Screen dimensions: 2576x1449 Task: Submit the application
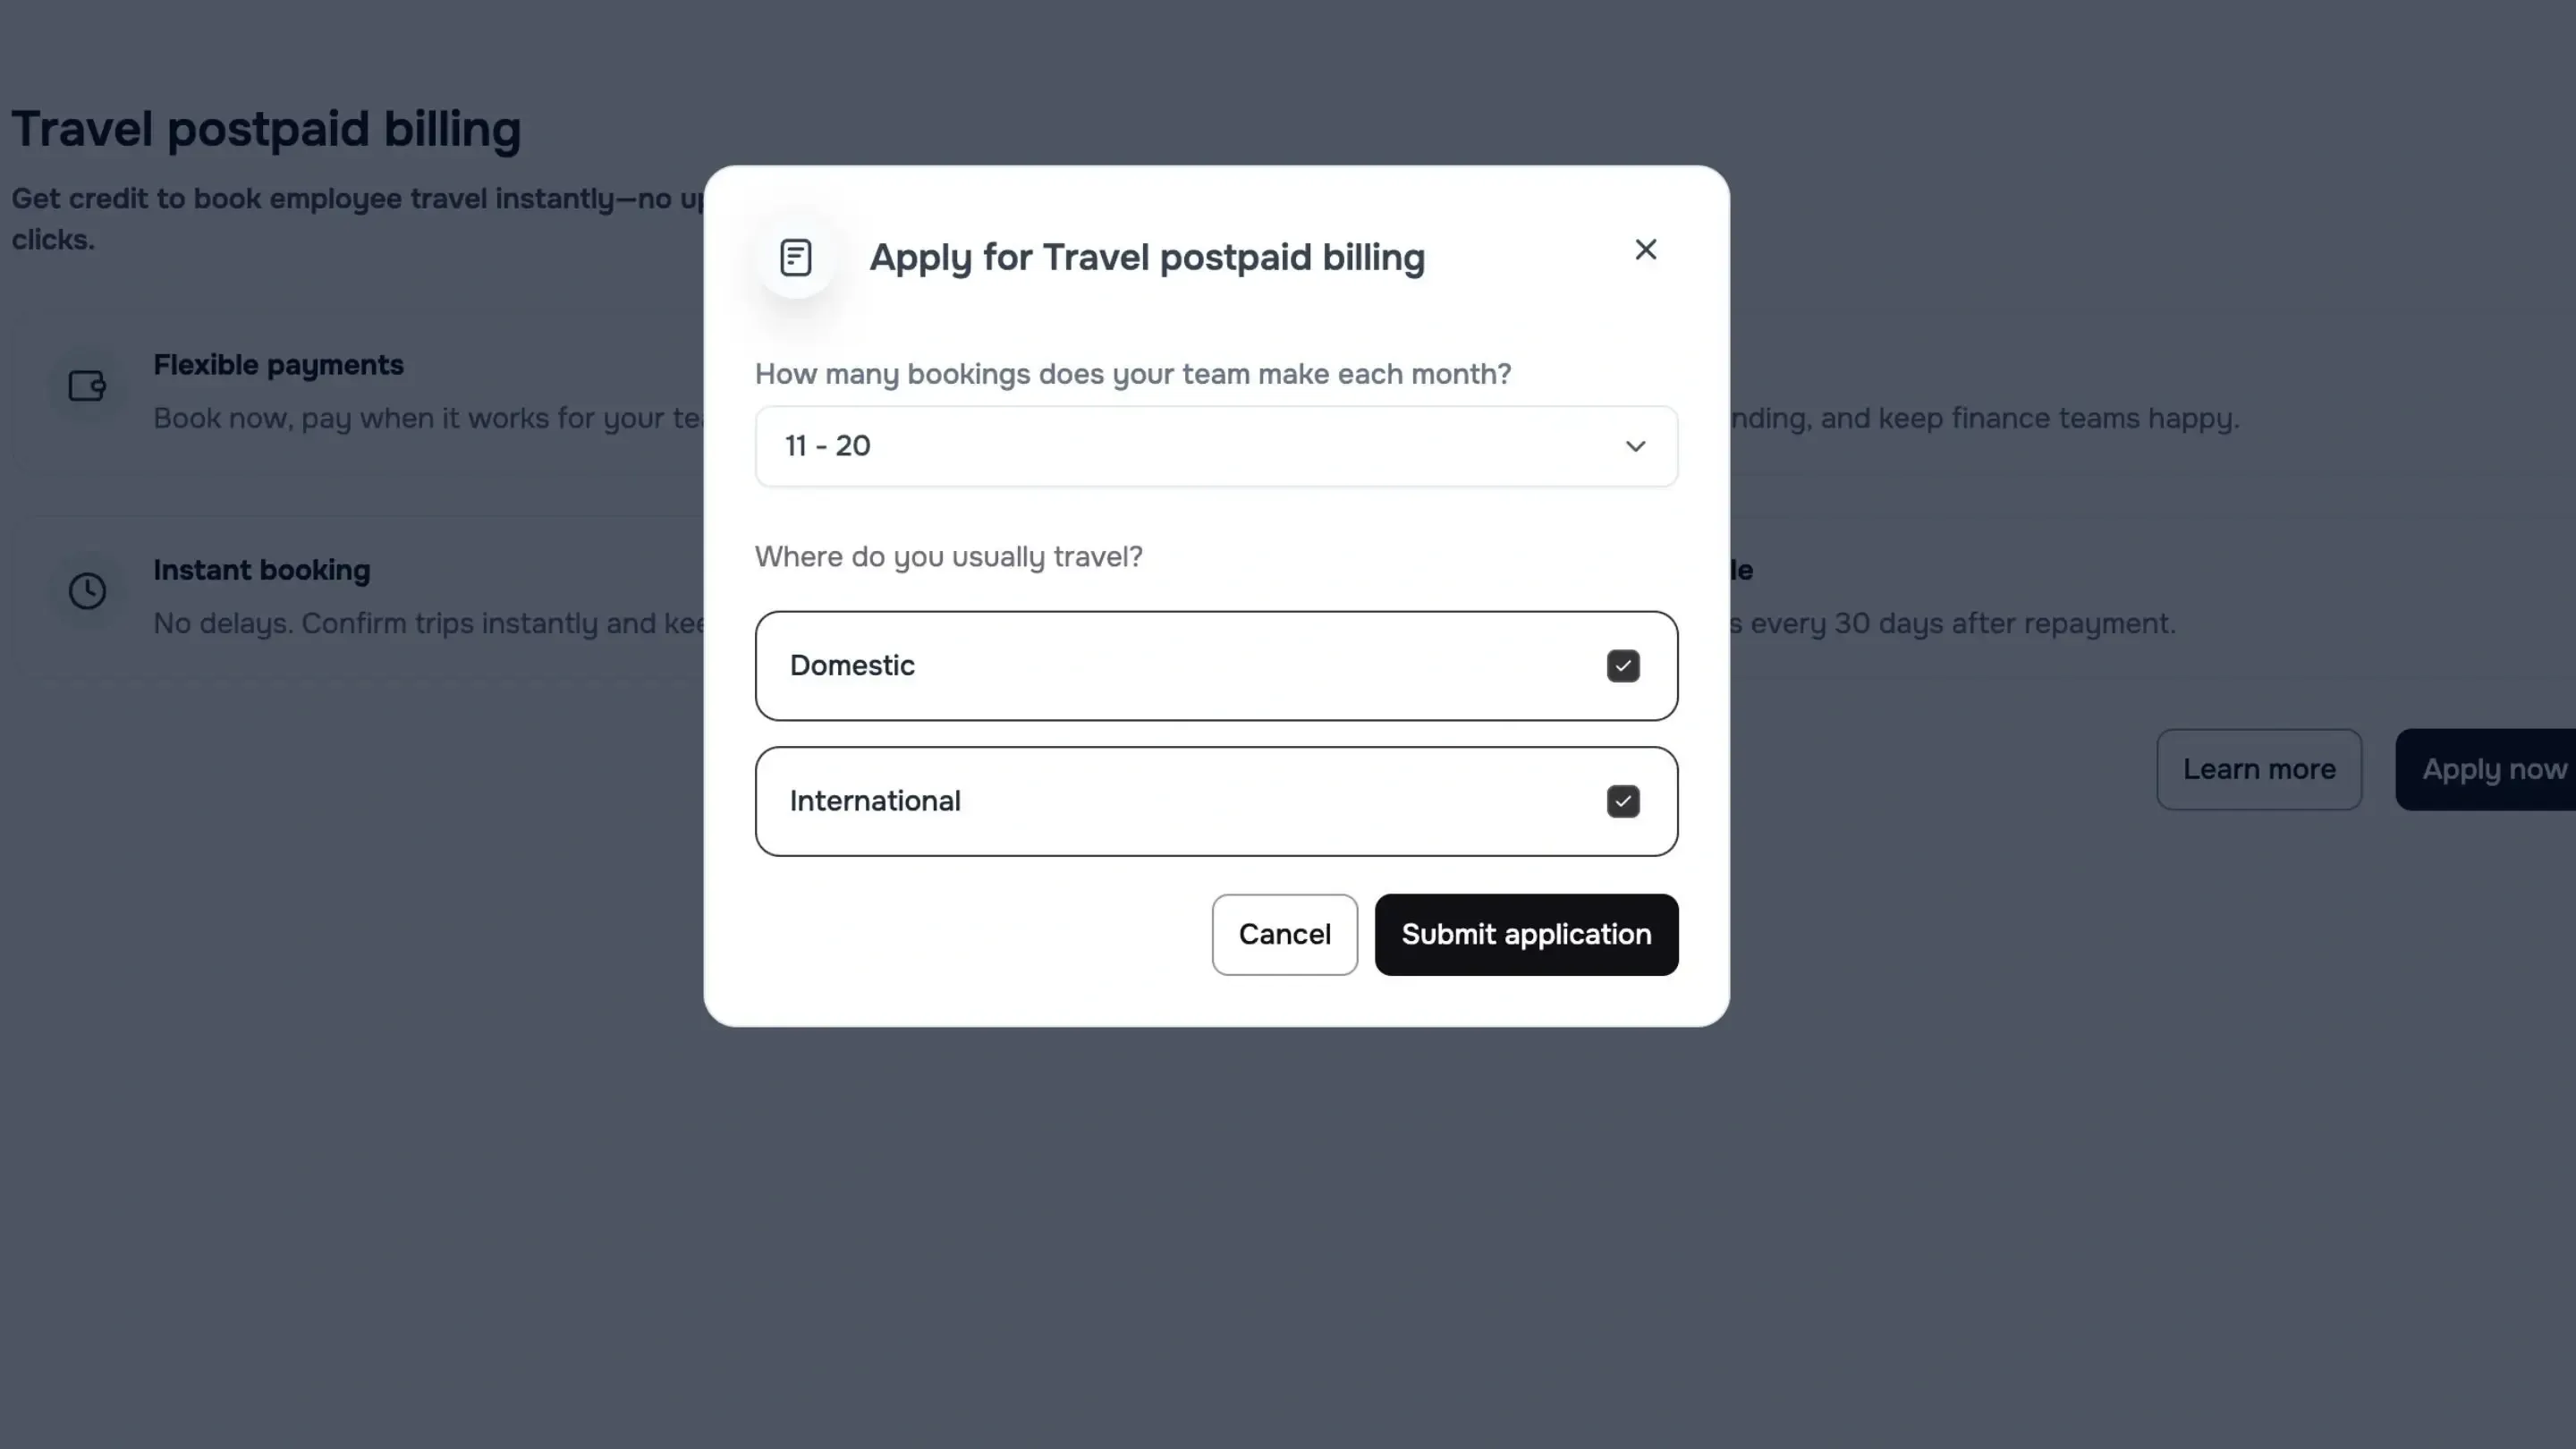[x=1526, y=934]
